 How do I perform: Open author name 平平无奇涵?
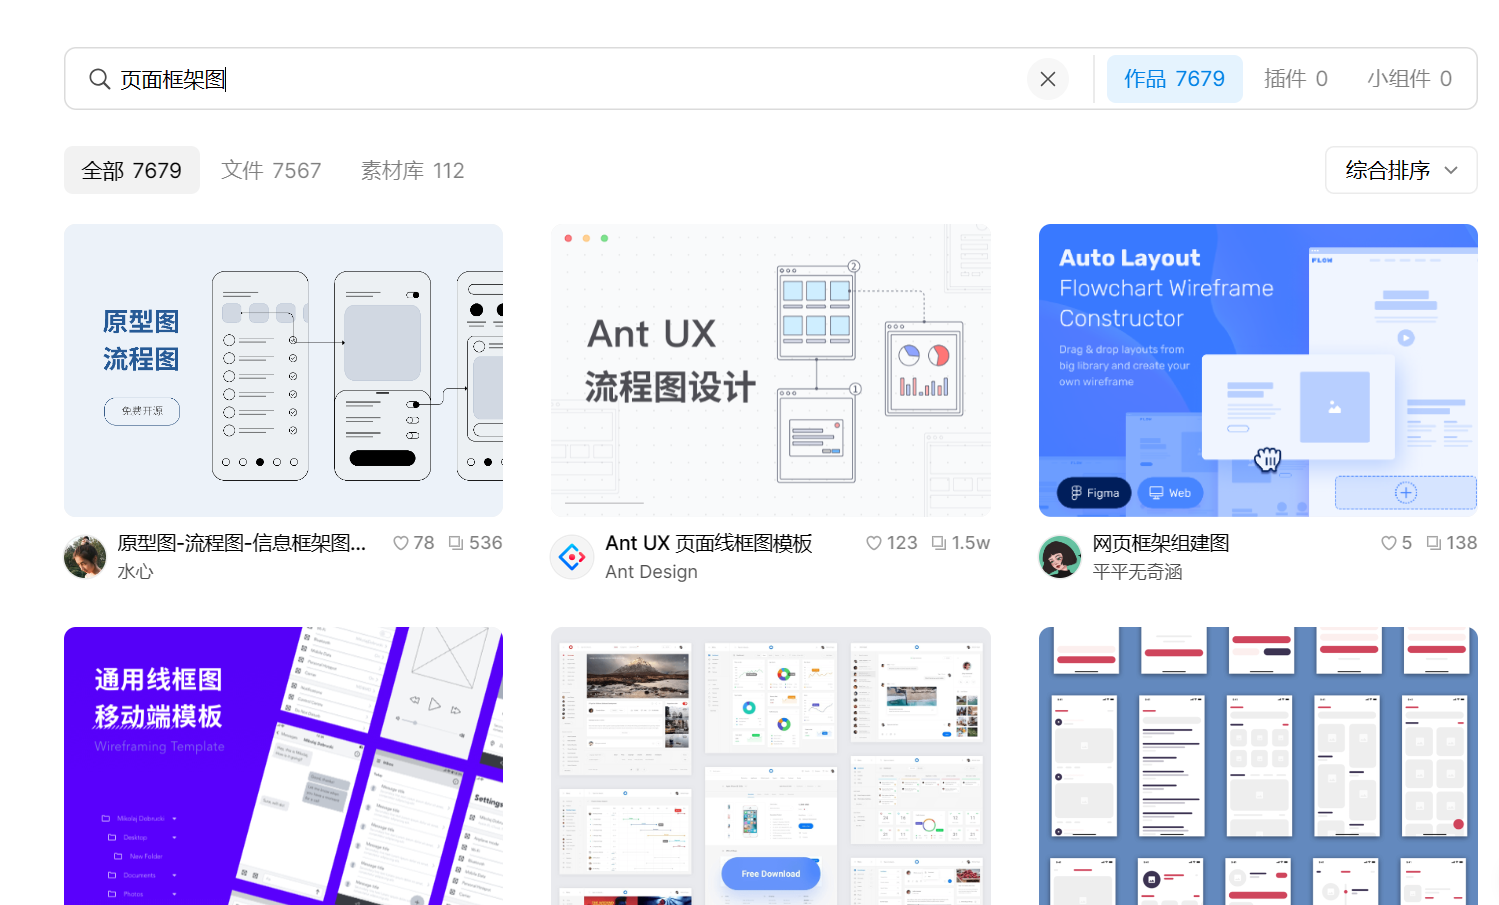point(1137,572)
